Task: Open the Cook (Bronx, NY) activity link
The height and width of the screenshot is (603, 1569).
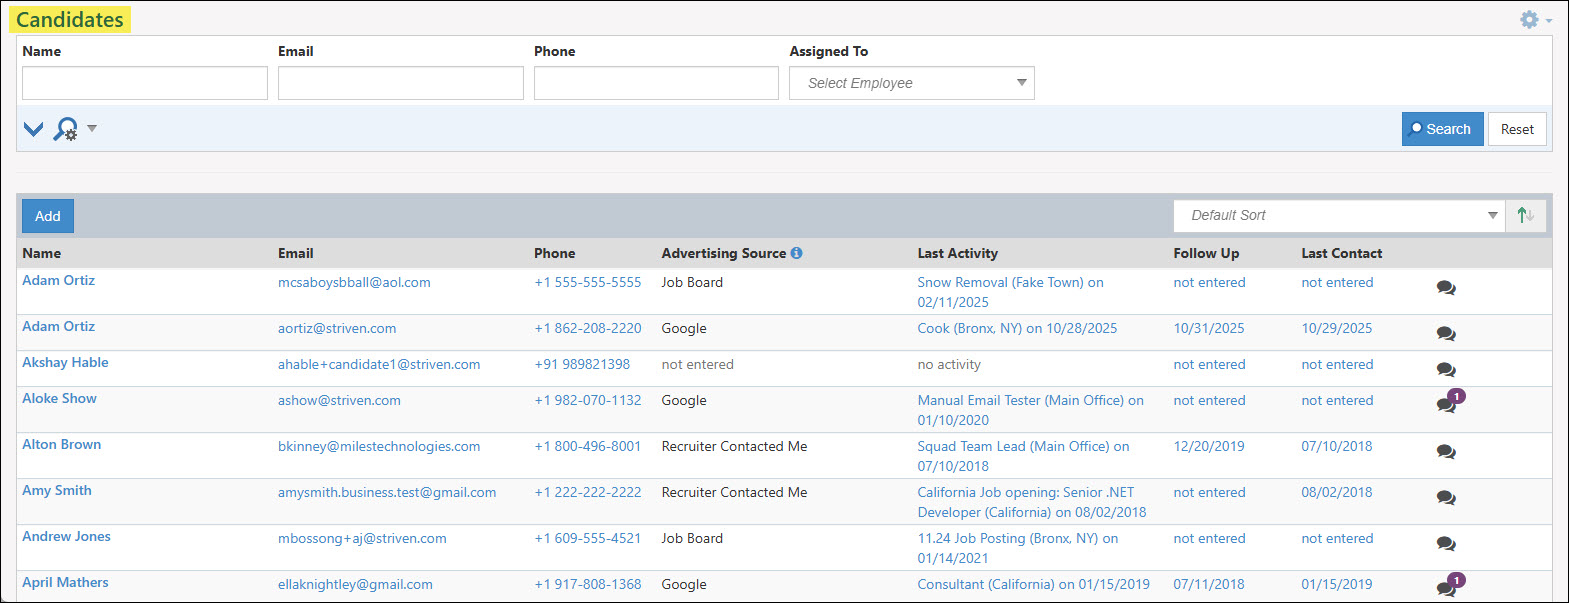Action: 1017,328
